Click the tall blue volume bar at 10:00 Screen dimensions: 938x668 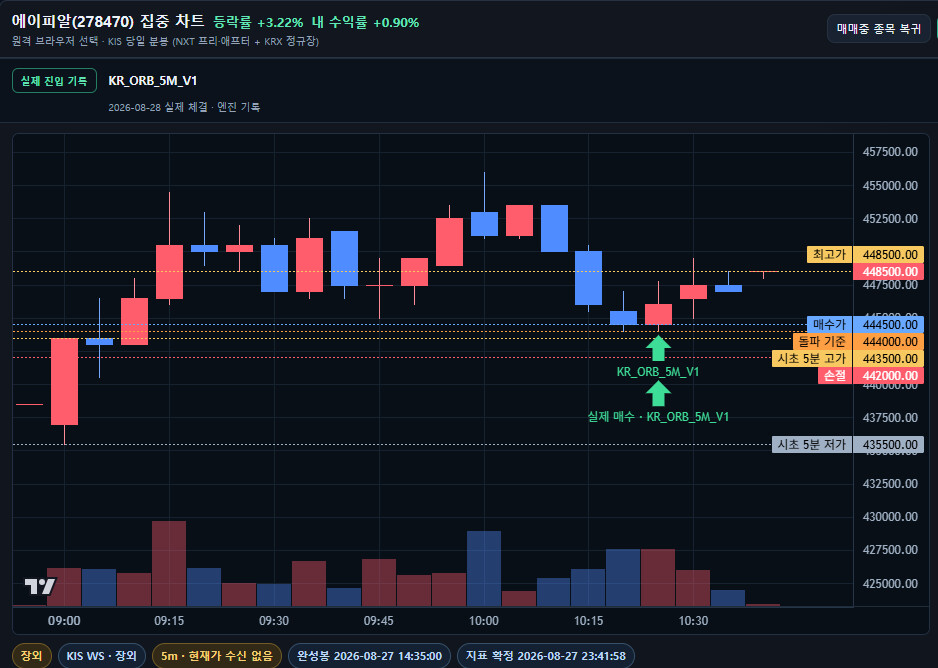484,569
